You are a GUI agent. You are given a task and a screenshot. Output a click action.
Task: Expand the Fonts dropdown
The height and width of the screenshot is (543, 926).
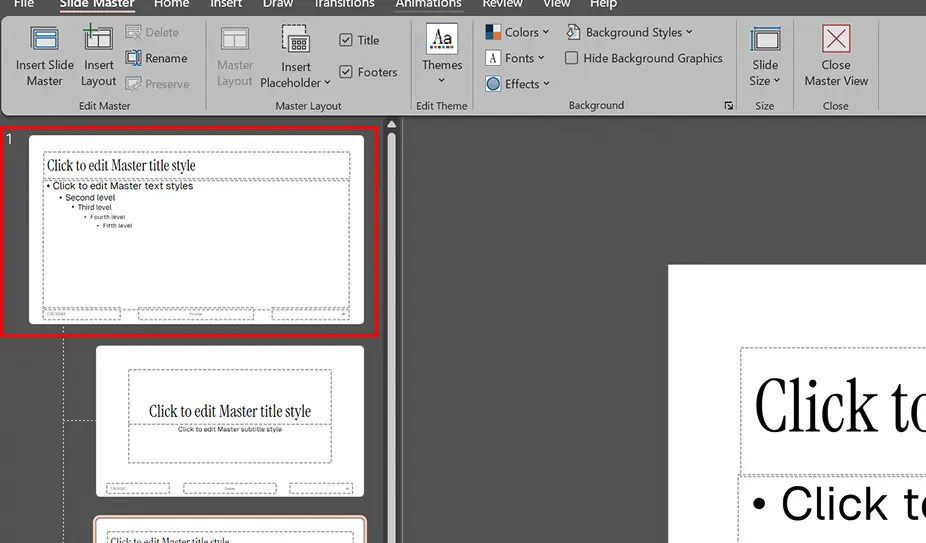click(x=514, y=58)
